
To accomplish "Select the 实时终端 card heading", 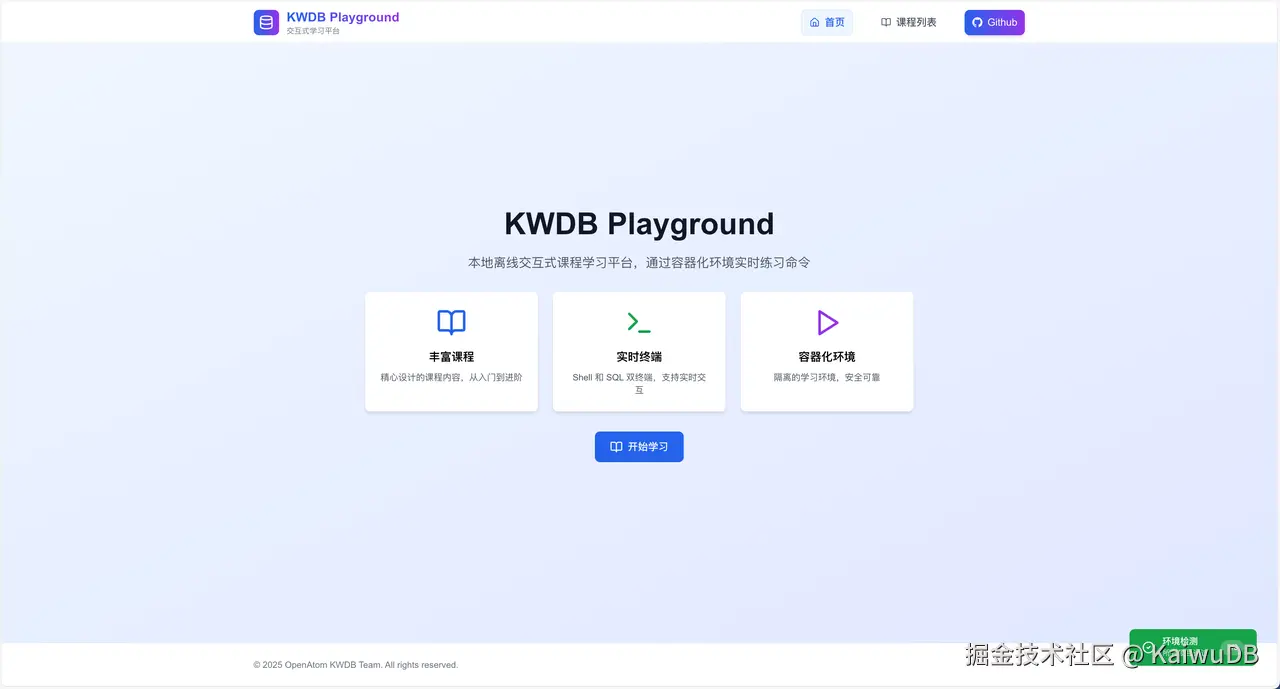I will 639,357.
